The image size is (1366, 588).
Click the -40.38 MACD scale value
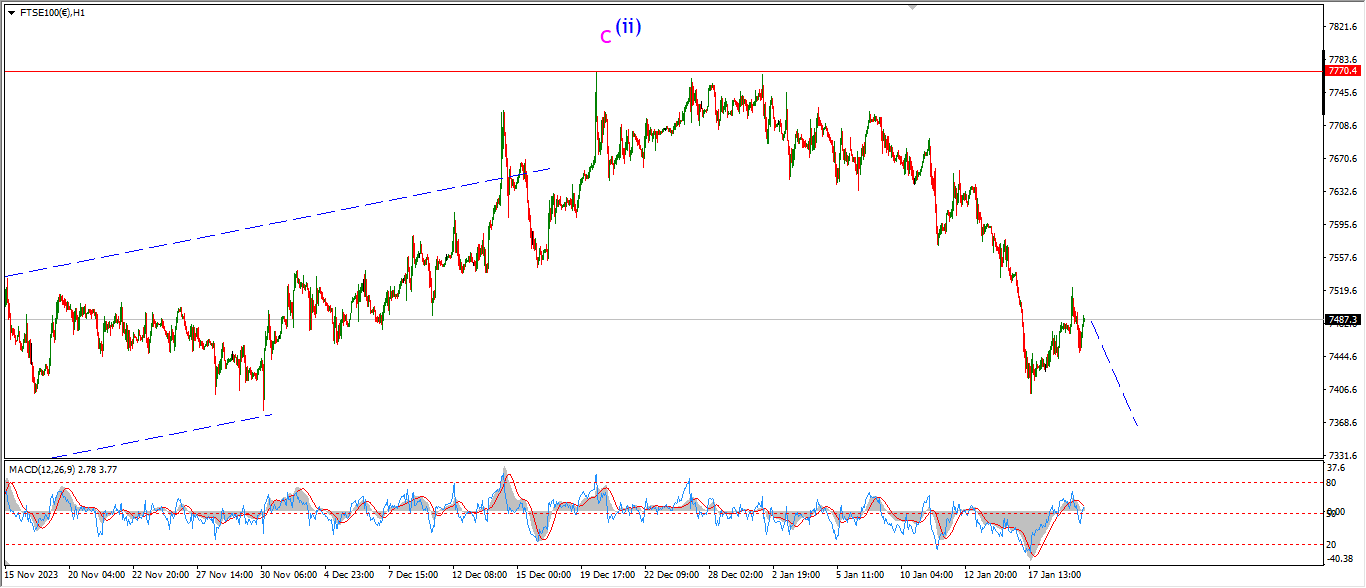(1339, 559)
